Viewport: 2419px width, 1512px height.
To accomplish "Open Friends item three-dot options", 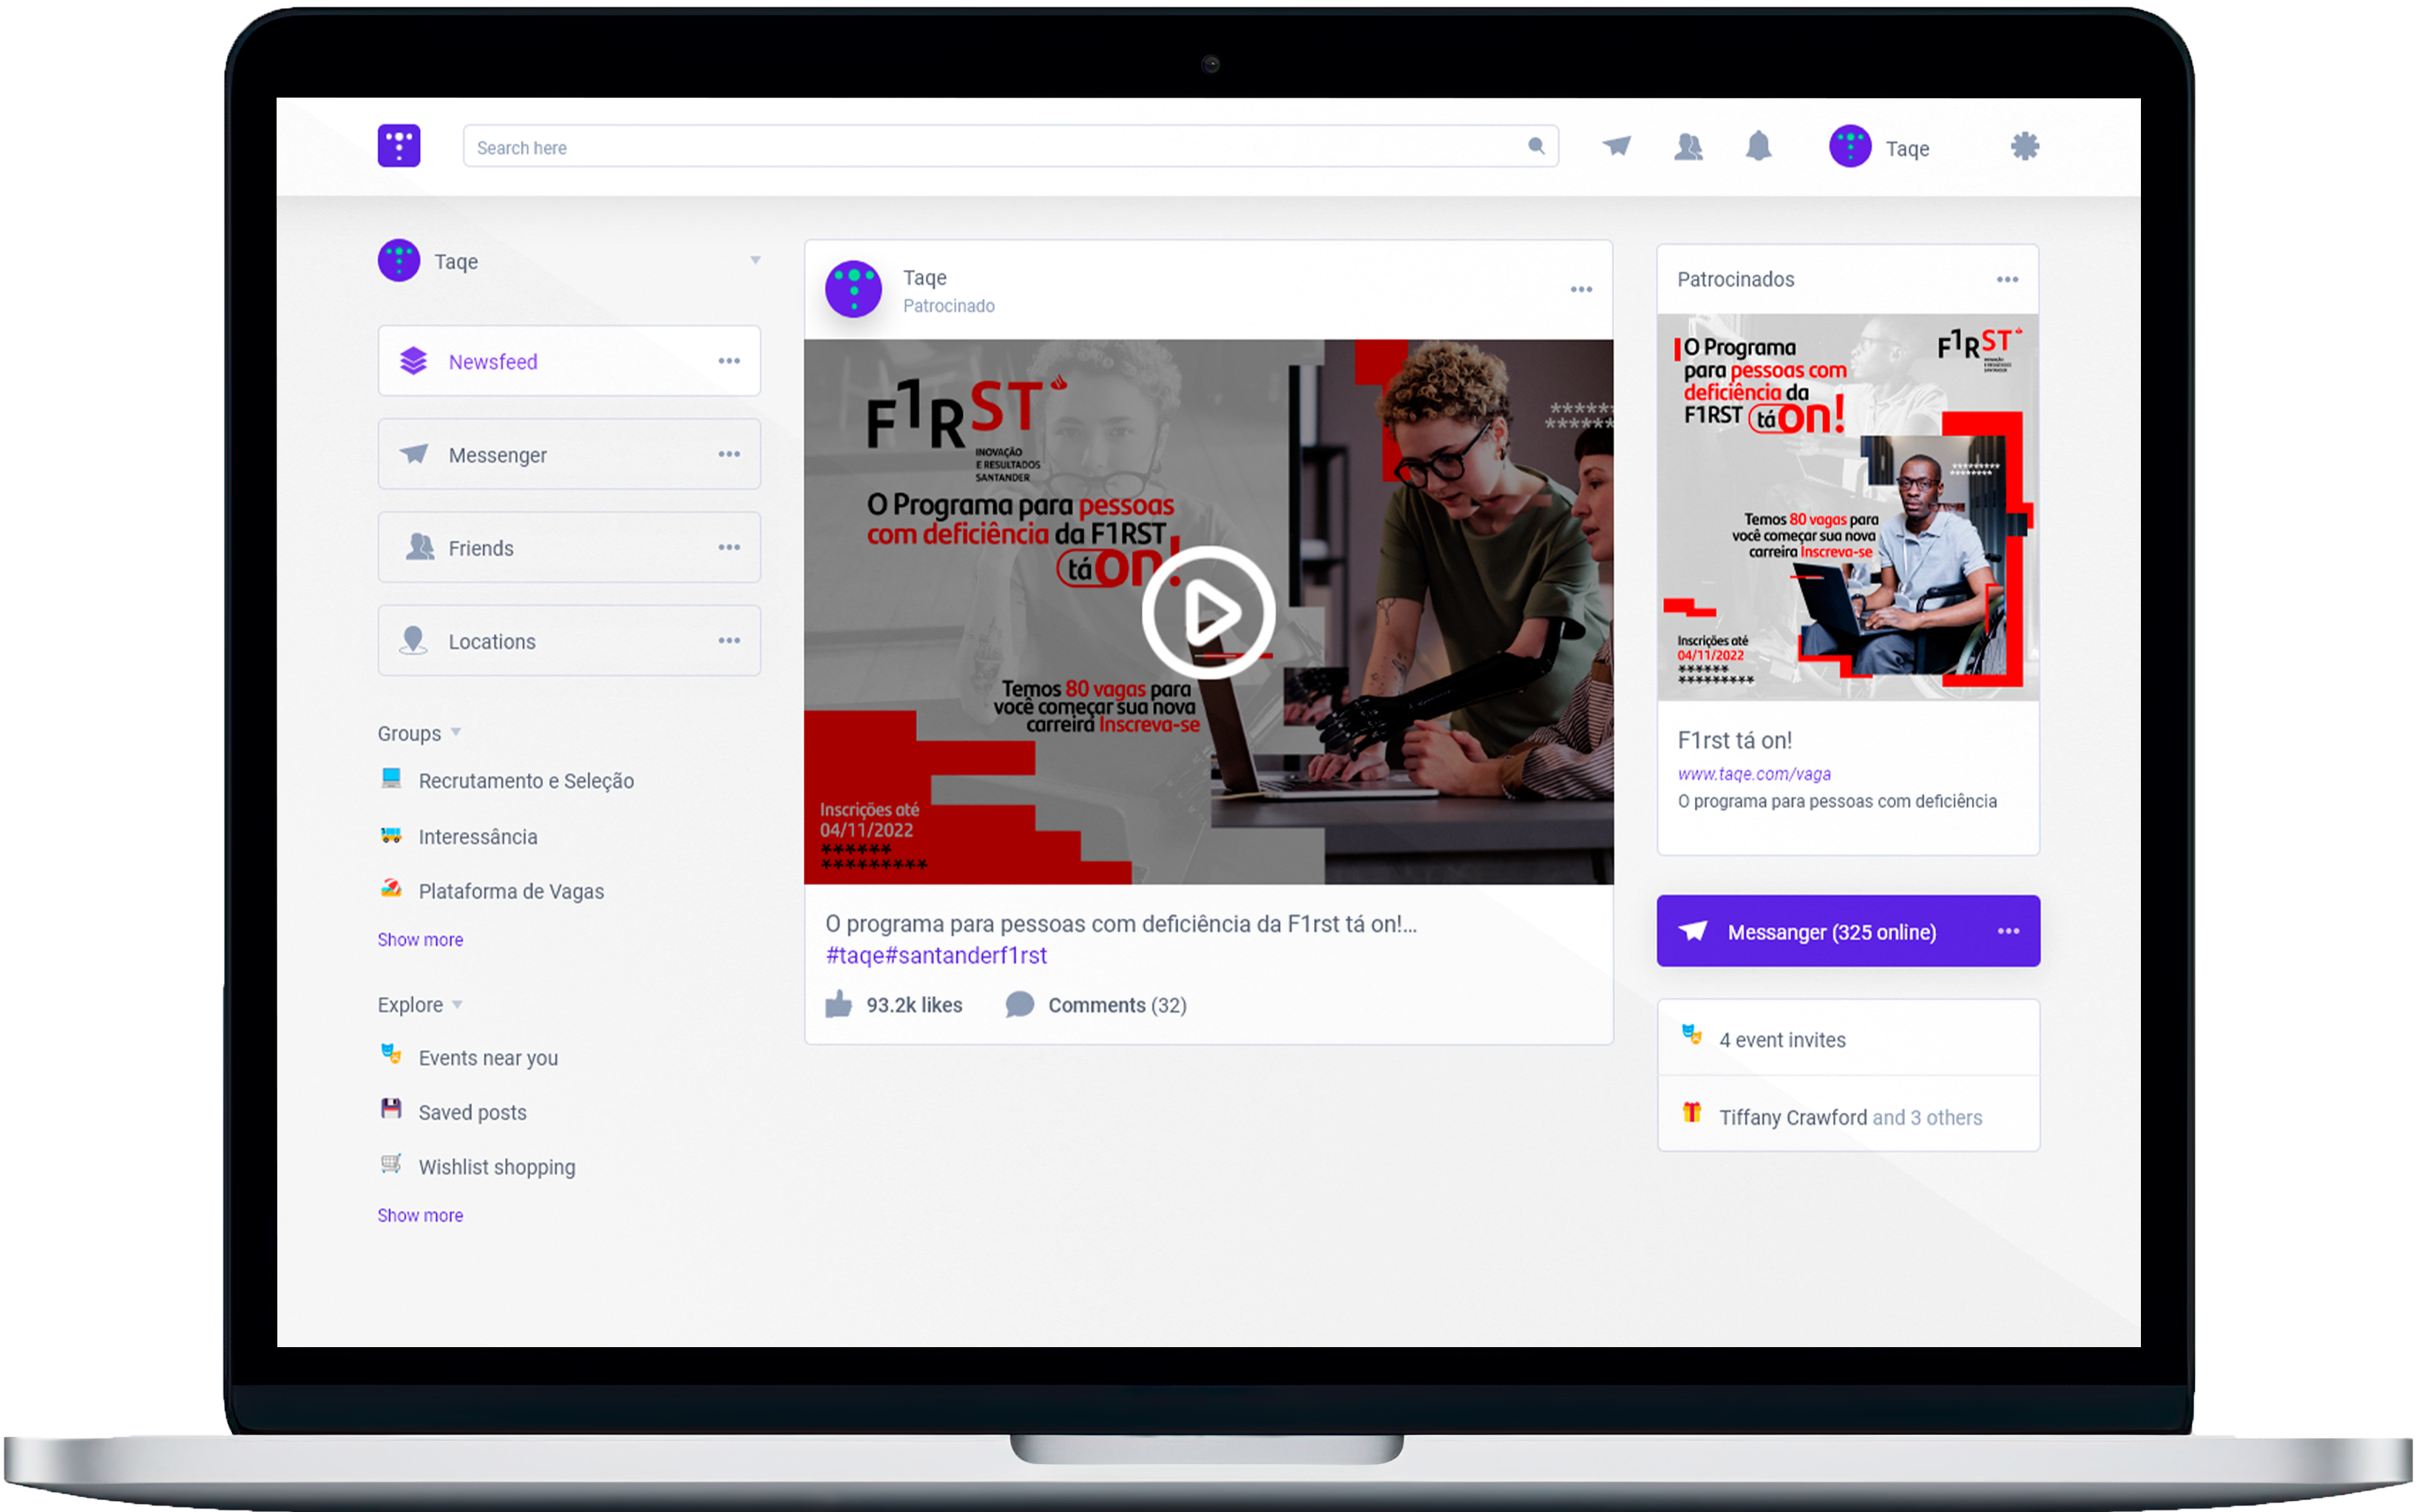I will coord(729,547).
